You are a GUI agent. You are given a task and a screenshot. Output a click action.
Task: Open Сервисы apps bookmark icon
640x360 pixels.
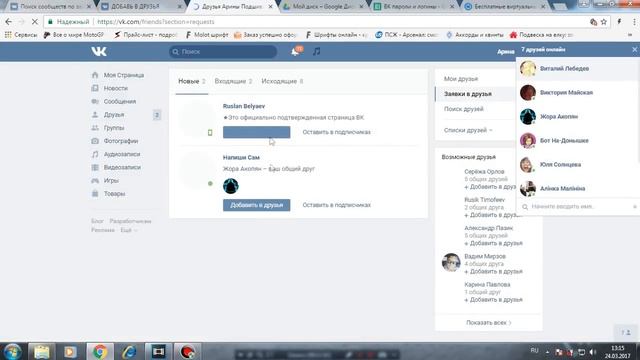8,35
